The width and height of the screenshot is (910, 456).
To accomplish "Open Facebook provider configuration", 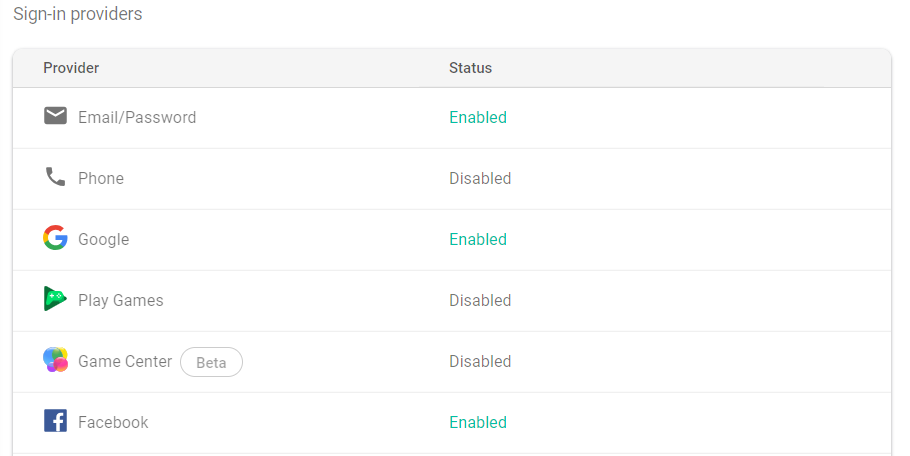I will pyautogui.click(x=113, y=423).
